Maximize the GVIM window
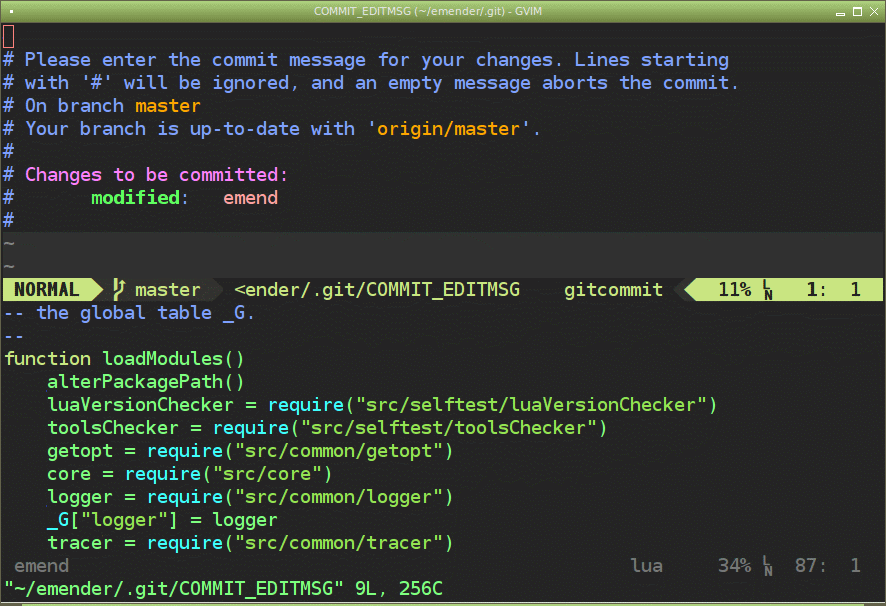The image size is (886, 606). point(857,11)
